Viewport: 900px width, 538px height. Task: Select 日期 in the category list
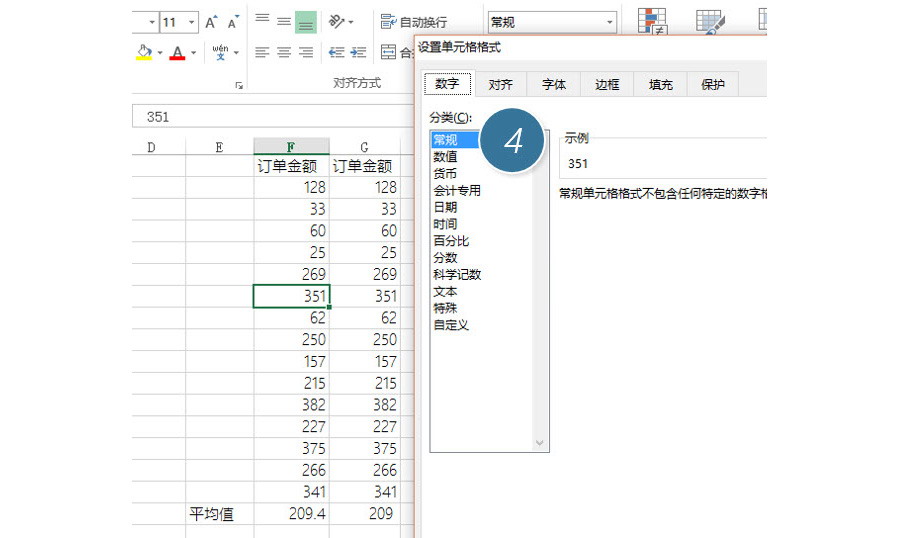pos(445,207)
